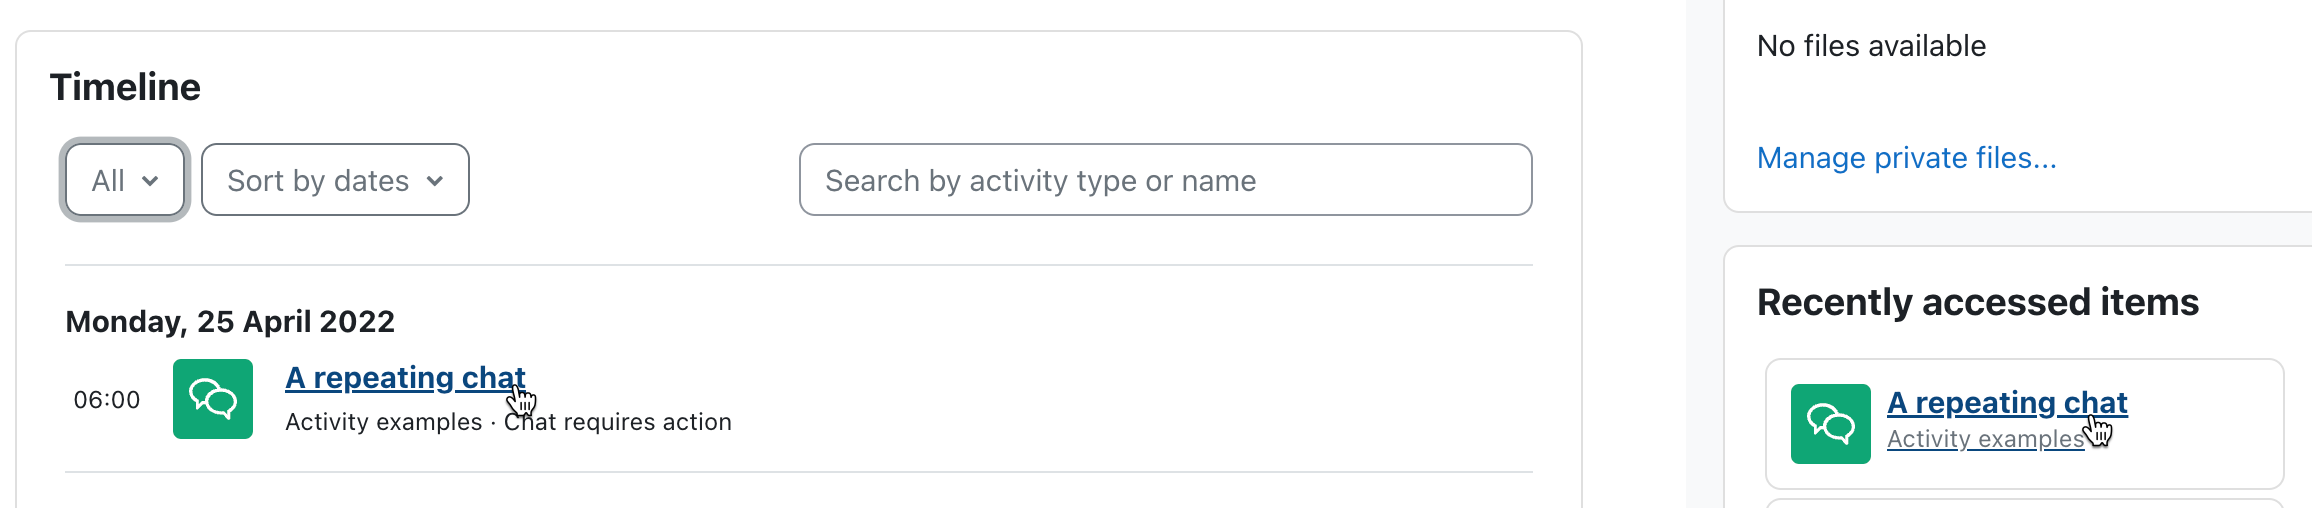
Task: Click the chat icon in Recently accessed items
Action: (x=1831, y=424)
